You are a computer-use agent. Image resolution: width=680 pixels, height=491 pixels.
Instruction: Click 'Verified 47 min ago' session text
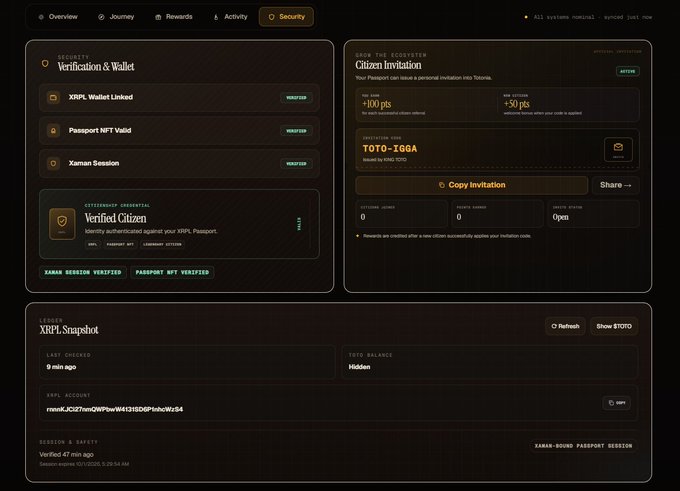[66, 455]
